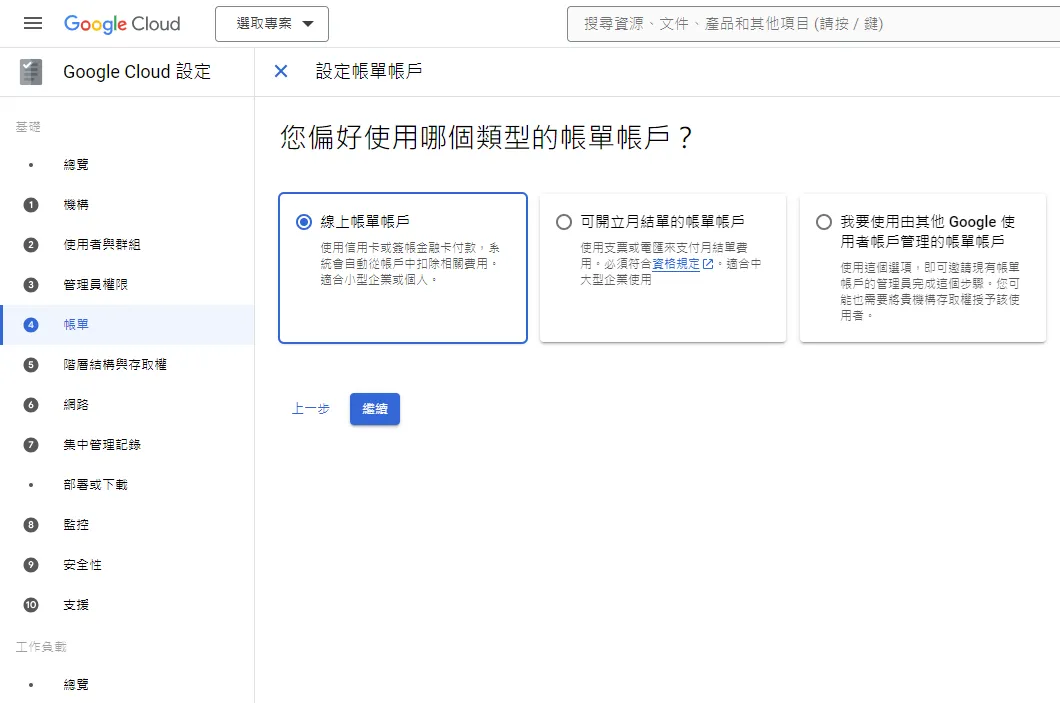This screenshot has height=703, width=1060.
Task: Open the 資格規定 link
Action: coord(675,264)
